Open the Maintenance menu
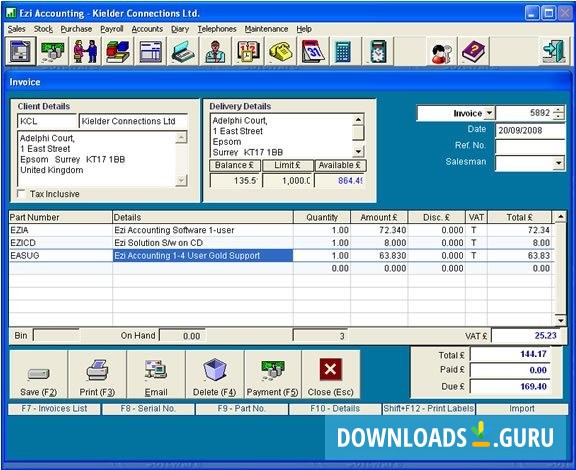This screenshot has height=470, width=576. click(x=266, y=29)
